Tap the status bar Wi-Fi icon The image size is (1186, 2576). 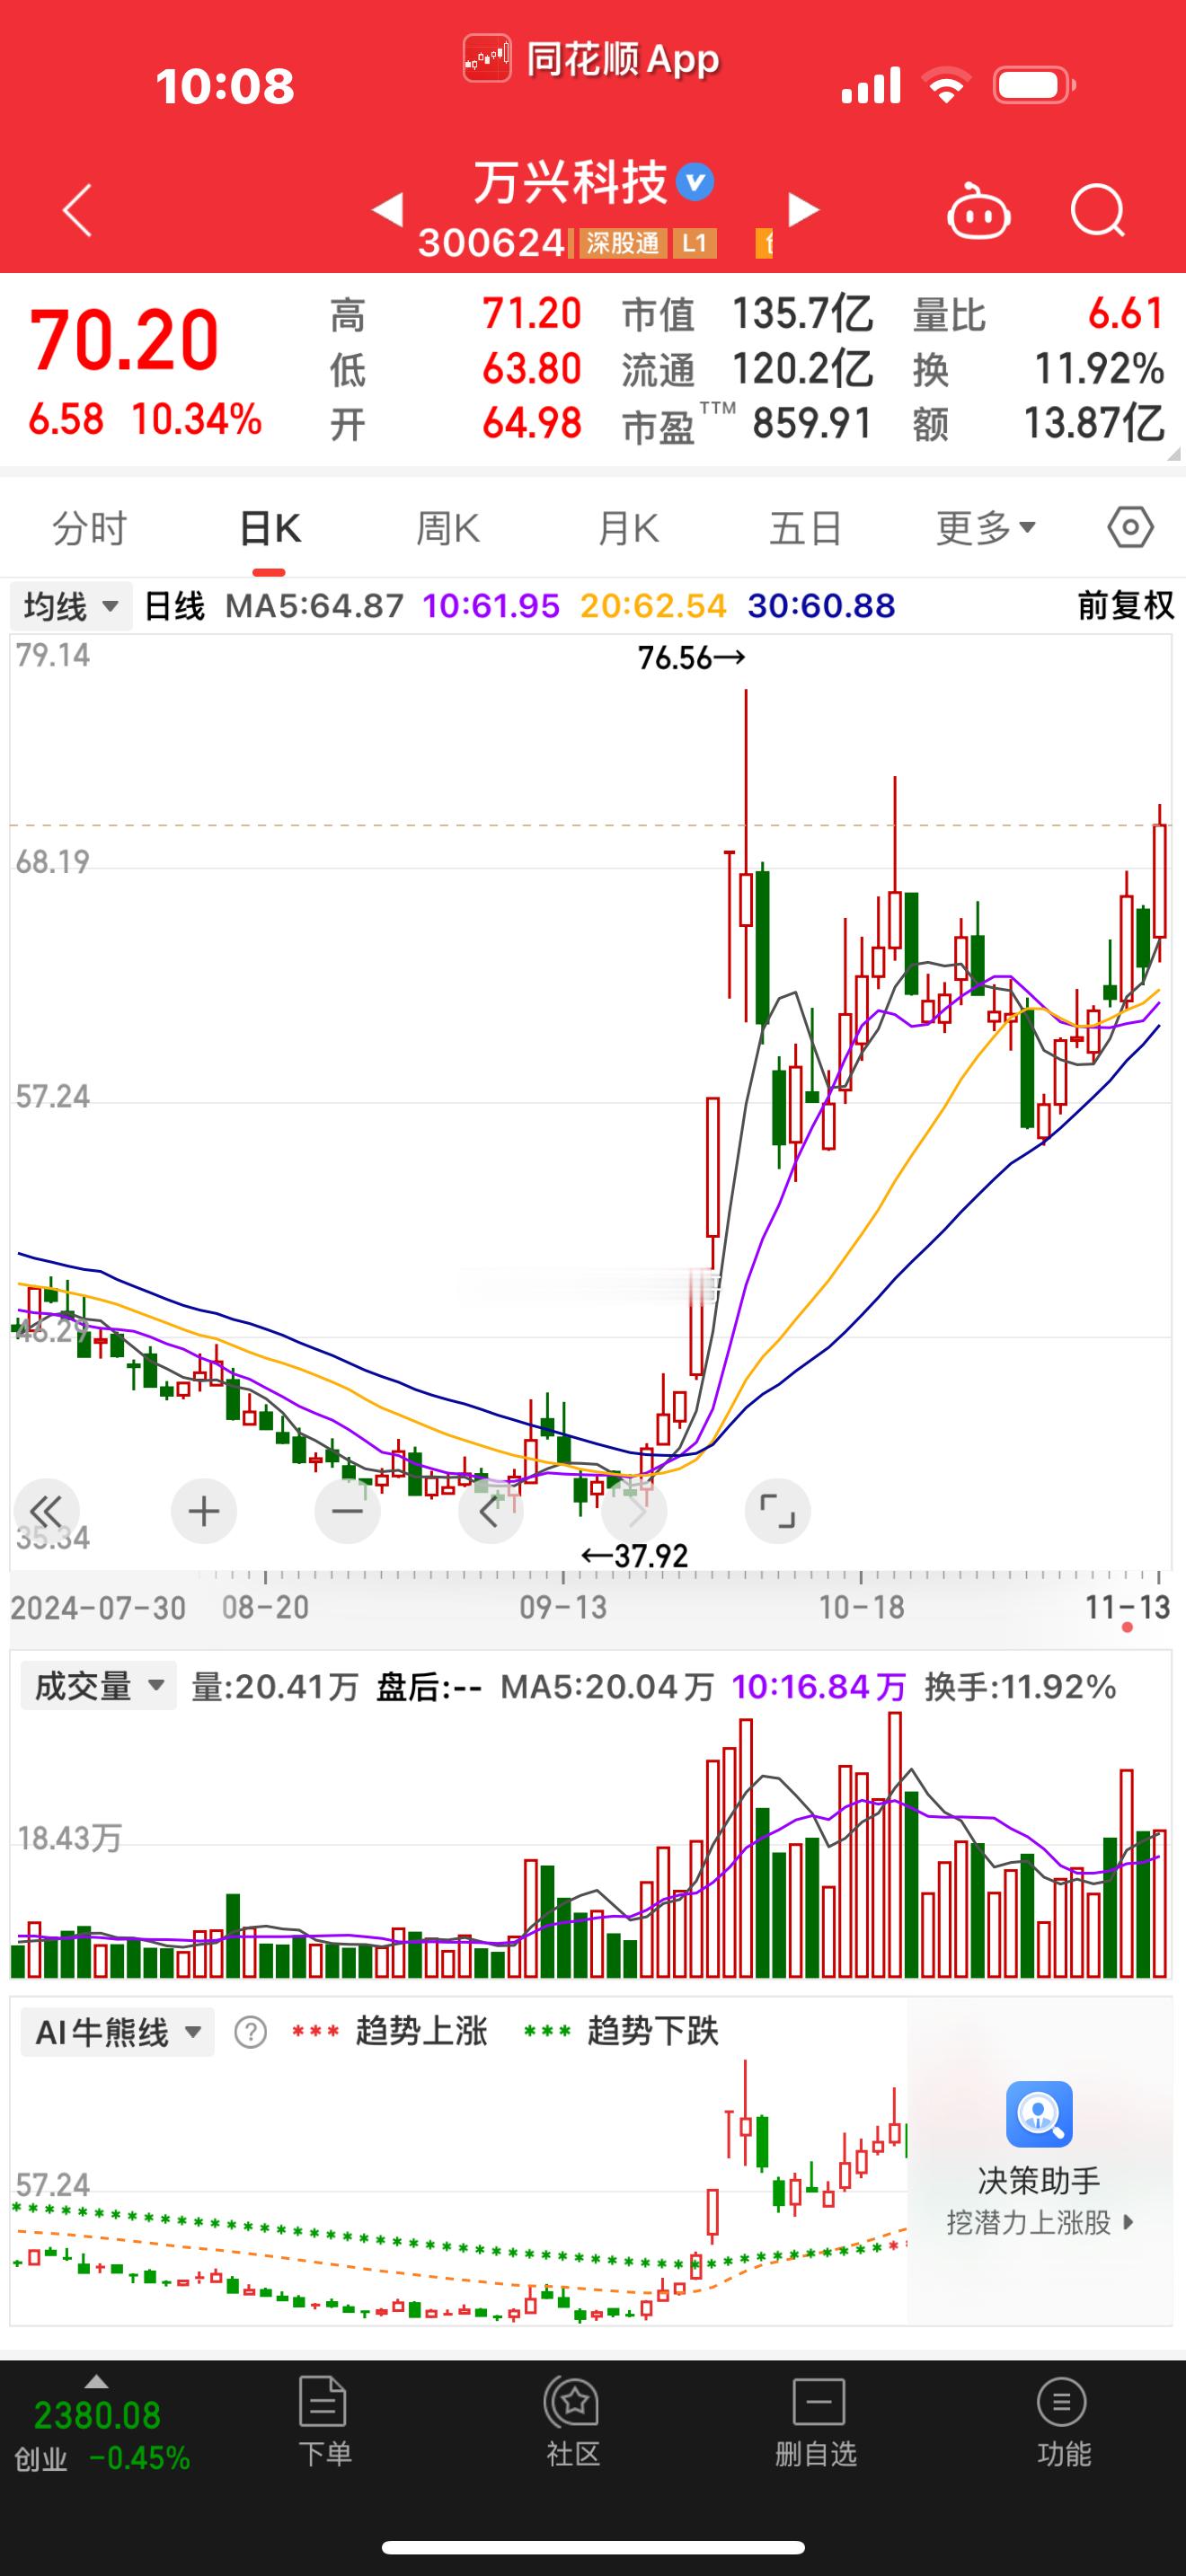946,85
